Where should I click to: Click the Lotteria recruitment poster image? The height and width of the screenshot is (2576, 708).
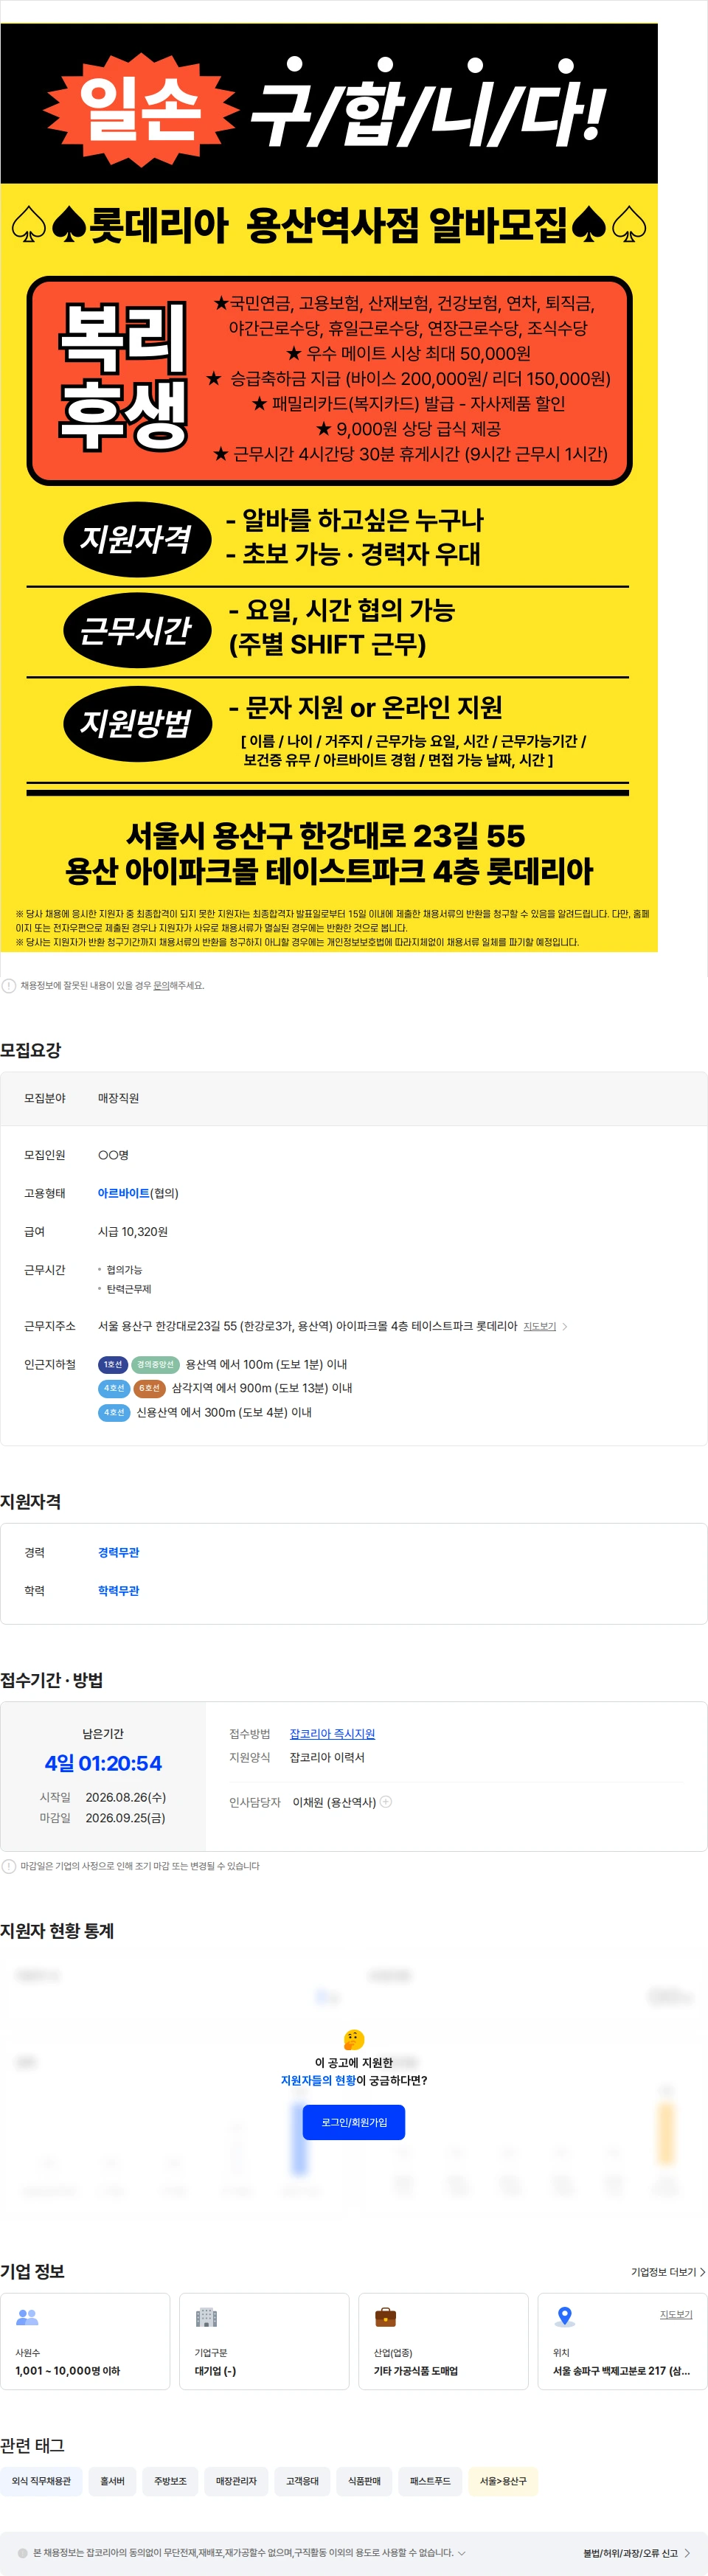click(329, 488)
